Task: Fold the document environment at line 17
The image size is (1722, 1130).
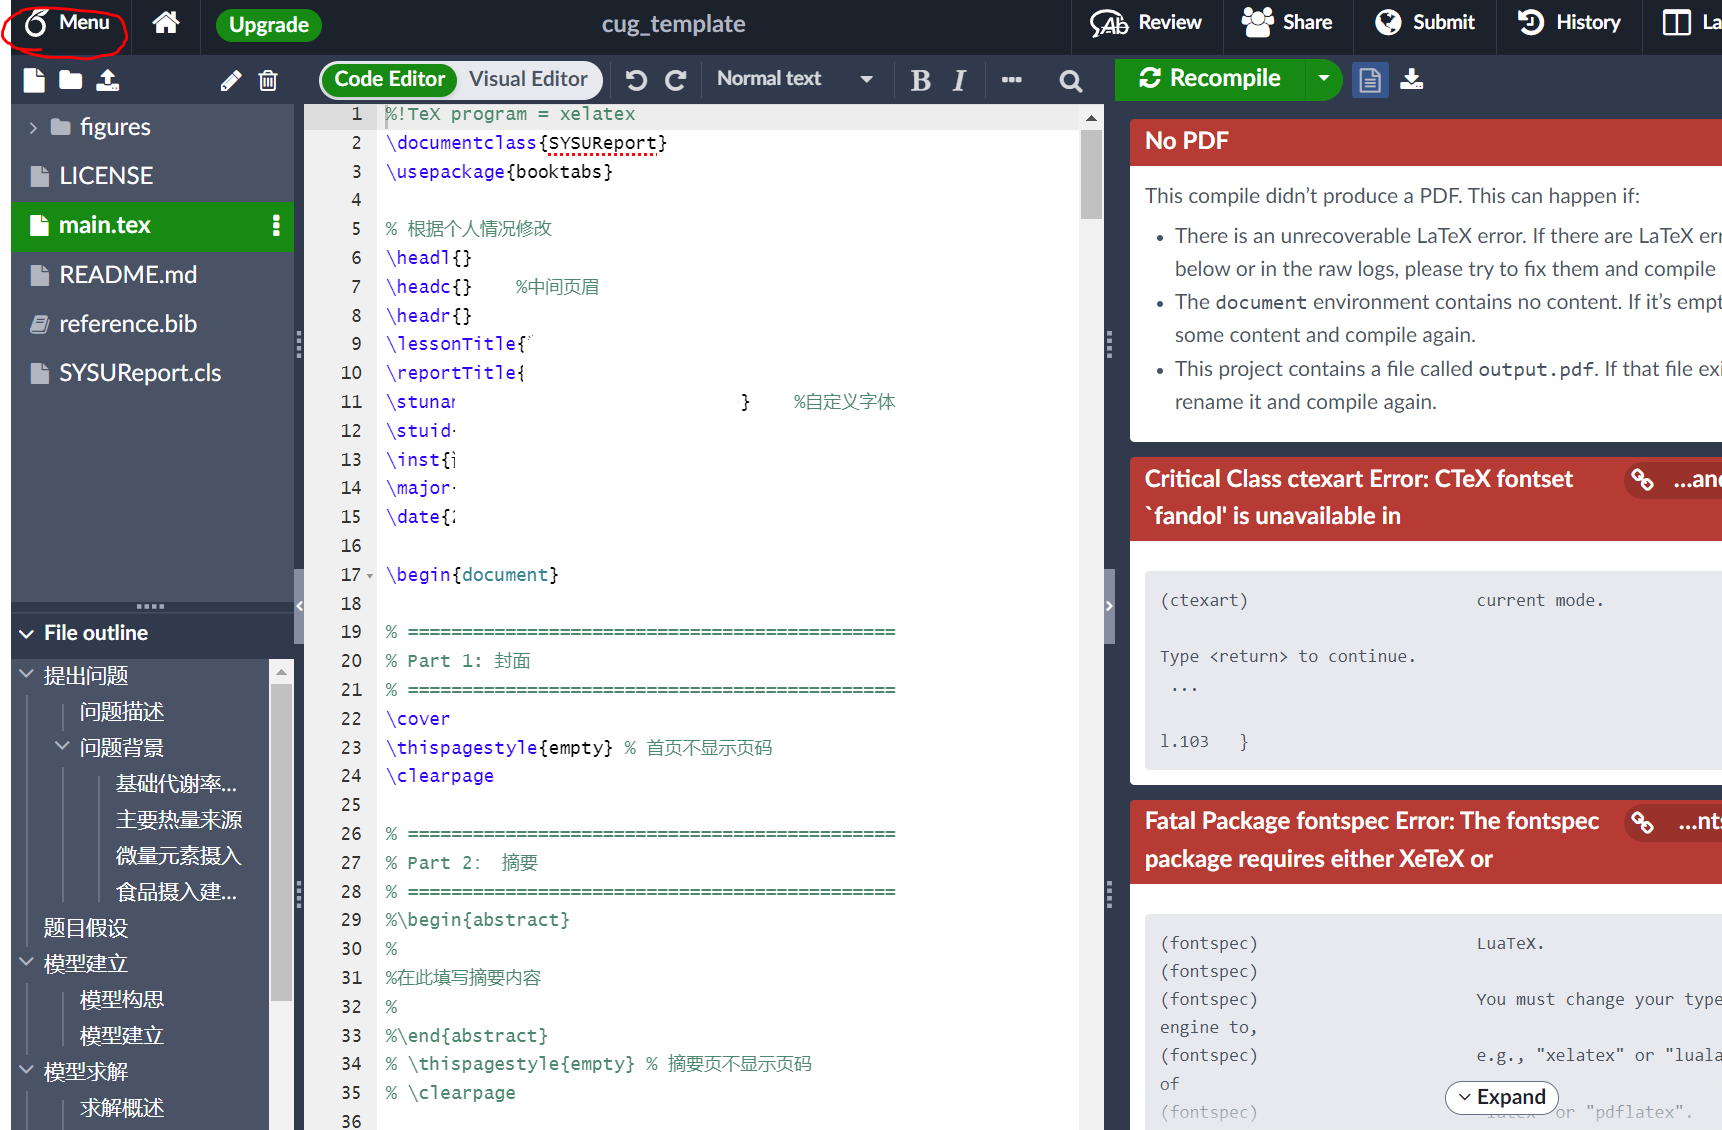Action: [370, 576]
